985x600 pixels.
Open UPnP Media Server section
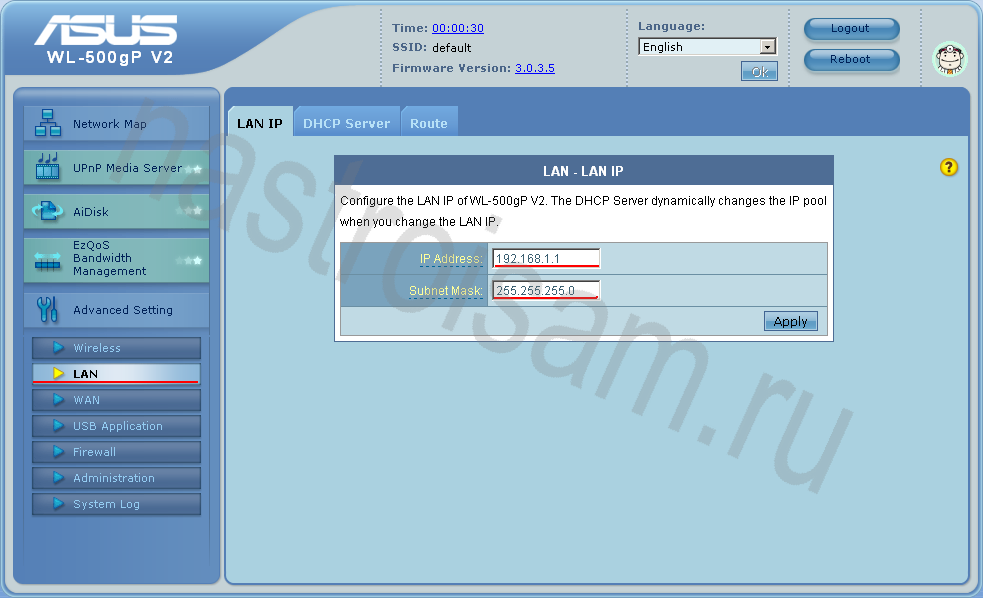point(117,167)
